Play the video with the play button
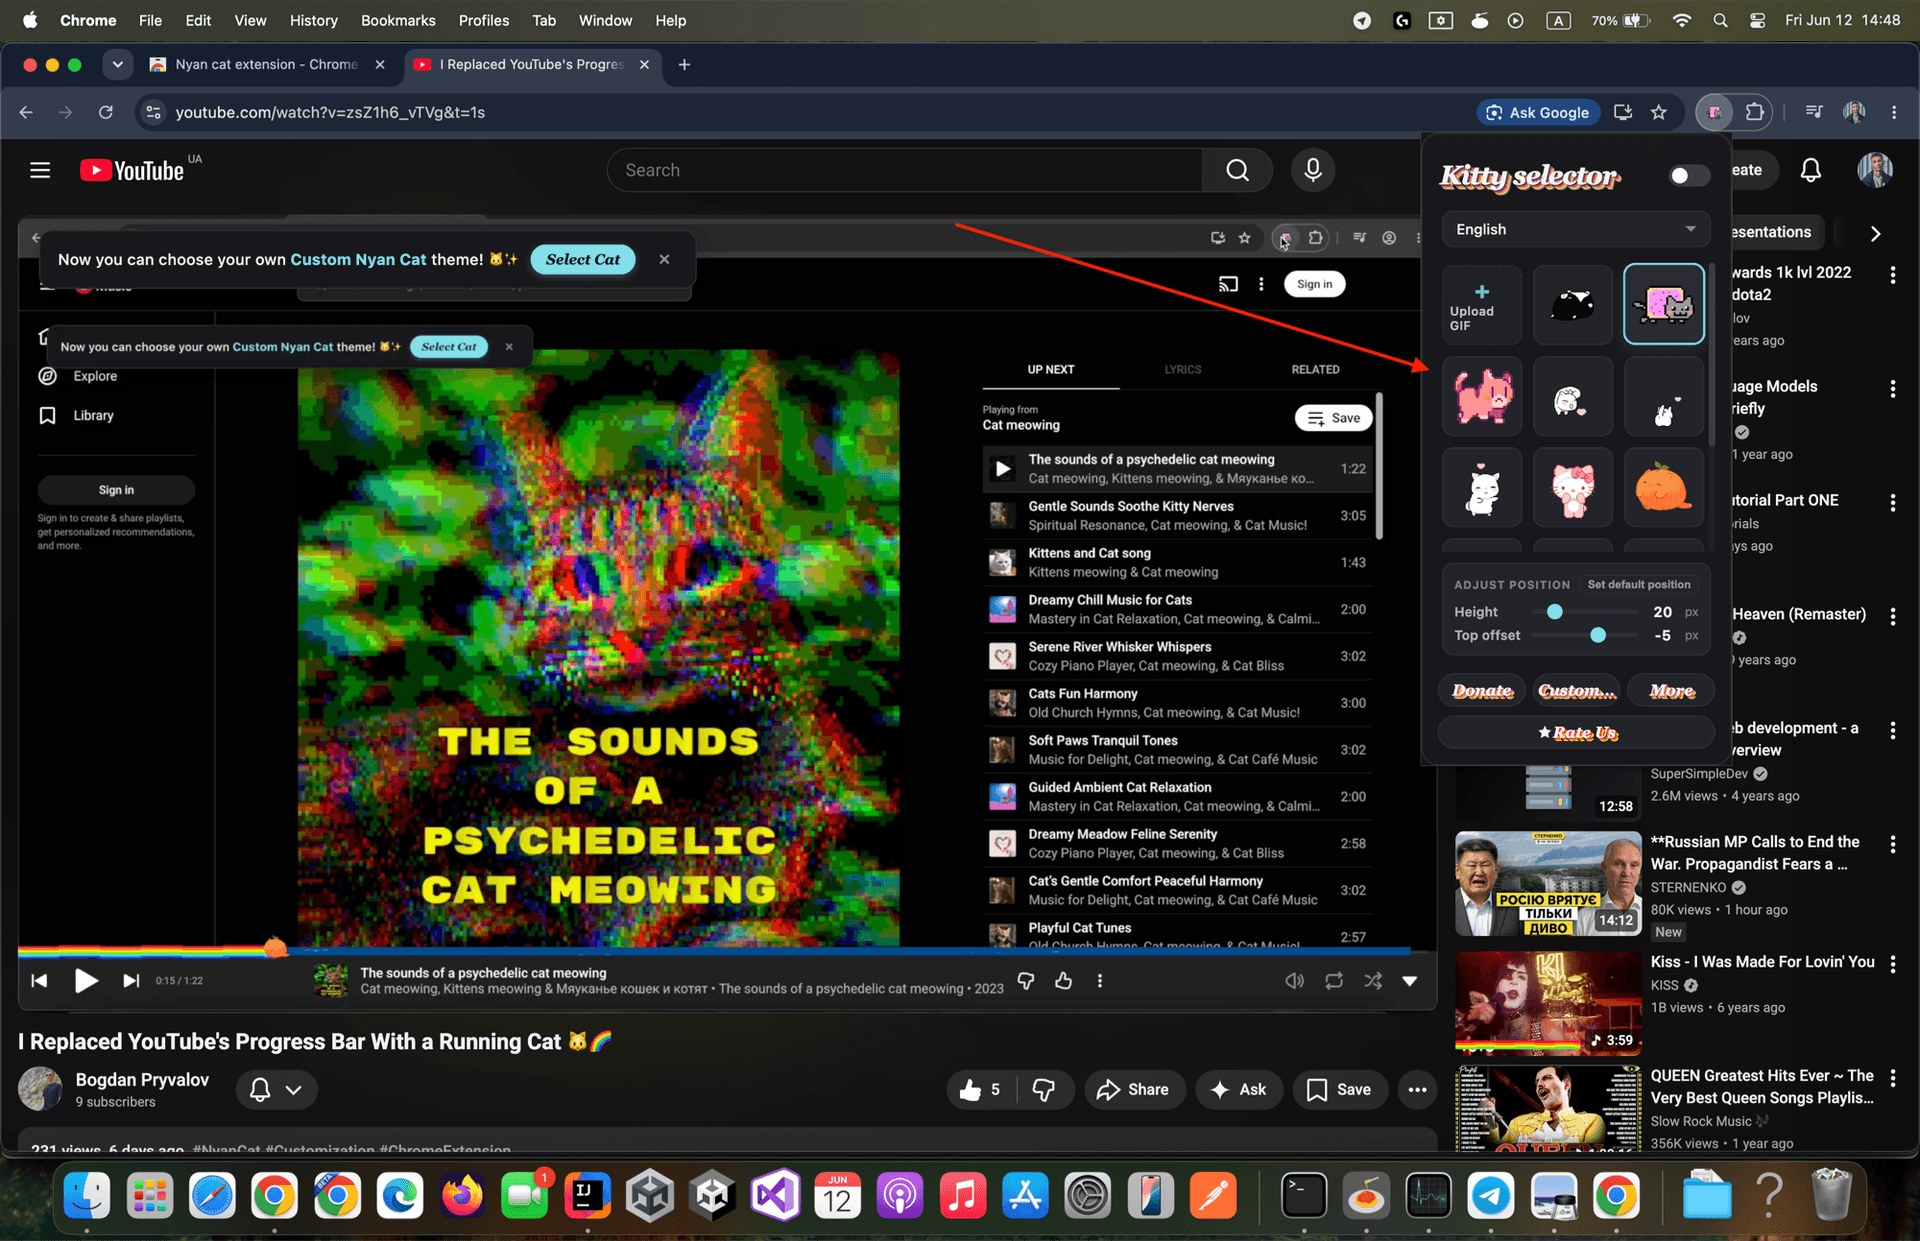 86,981
